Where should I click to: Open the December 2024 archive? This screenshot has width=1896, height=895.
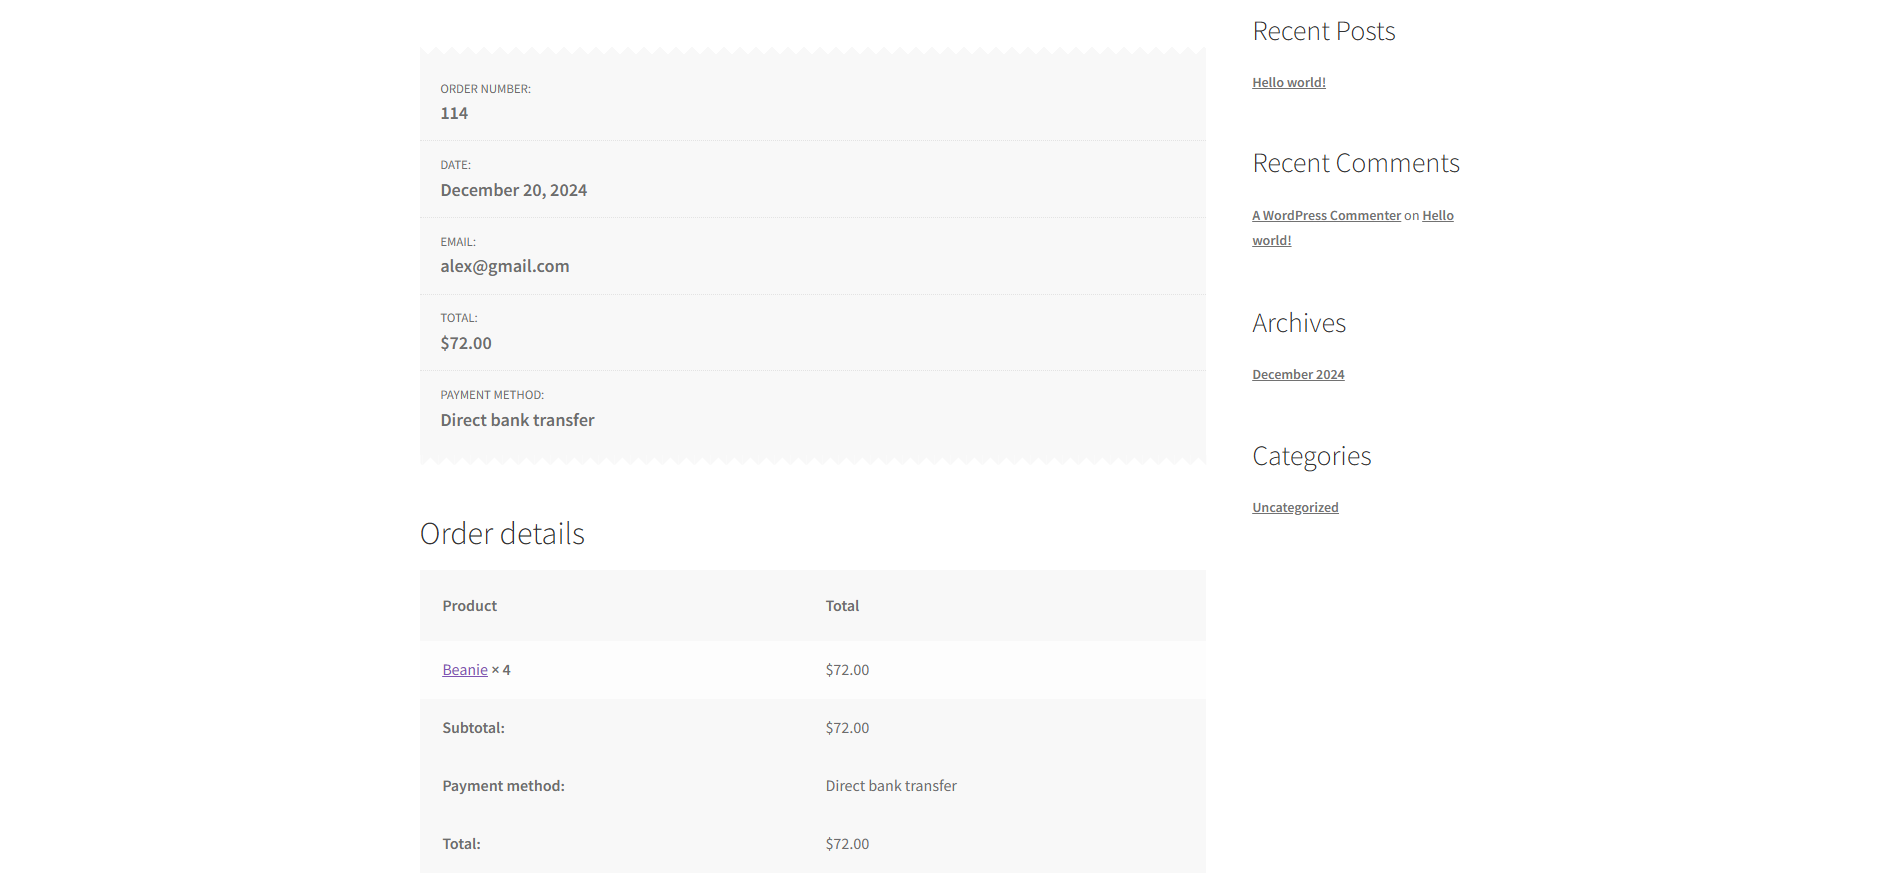click(x=1298, y=375)
